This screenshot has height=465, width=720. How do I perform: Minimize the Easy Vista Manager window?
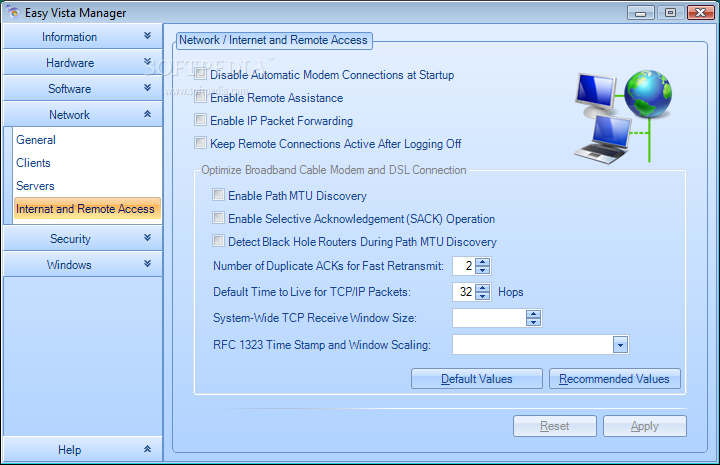pyautogui.click(x=641, y=13)
